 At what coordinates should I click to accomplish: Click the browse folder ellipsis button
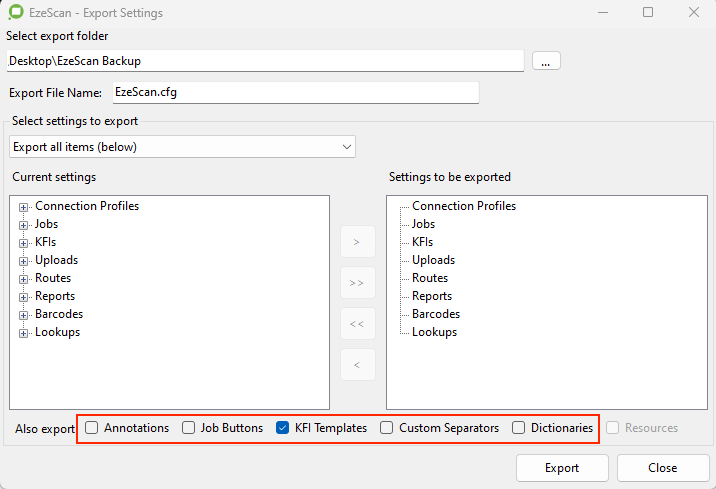tap(546, 61)
